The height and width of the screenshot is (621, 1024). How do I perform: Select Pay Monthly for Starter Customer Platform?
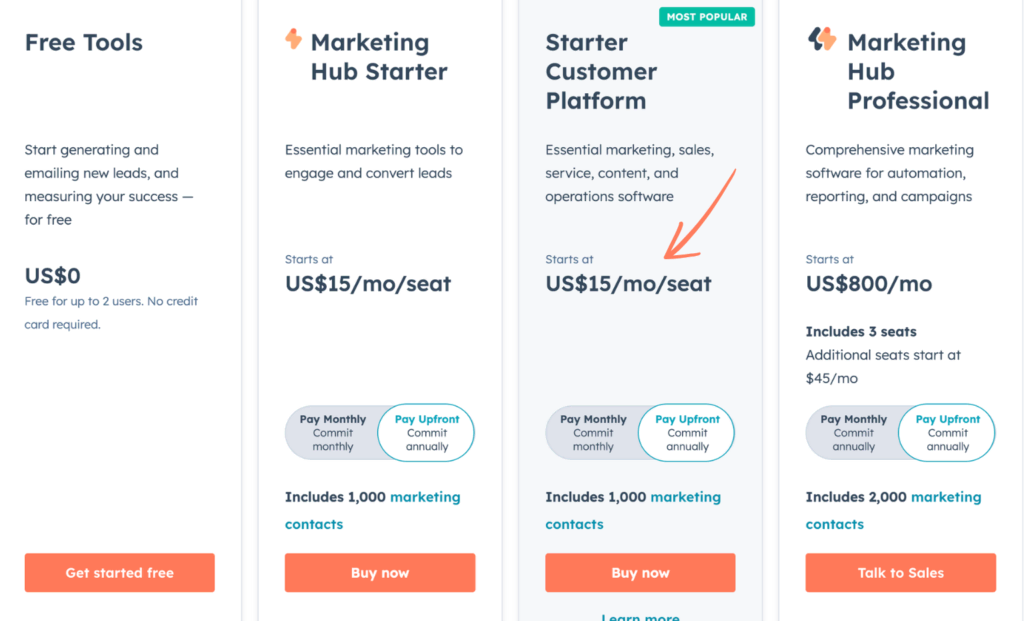pyautogui.click(x=593, y=433)
